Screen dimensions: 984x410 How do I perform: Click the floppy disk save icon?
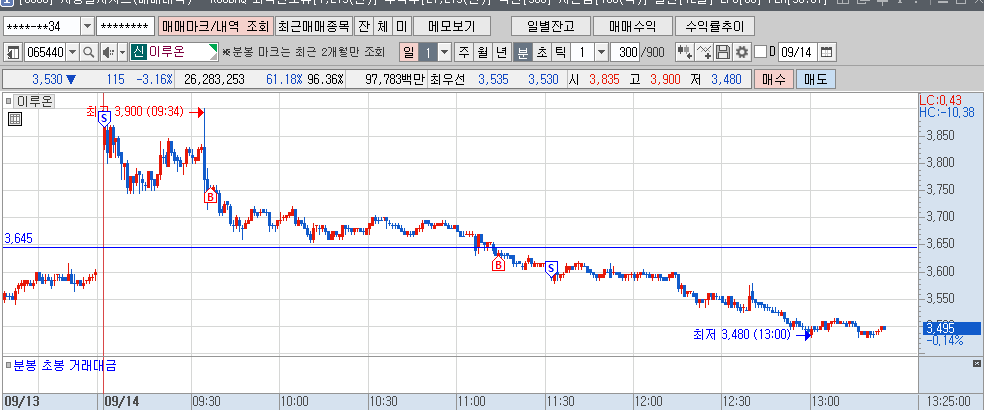coord(723,52)
